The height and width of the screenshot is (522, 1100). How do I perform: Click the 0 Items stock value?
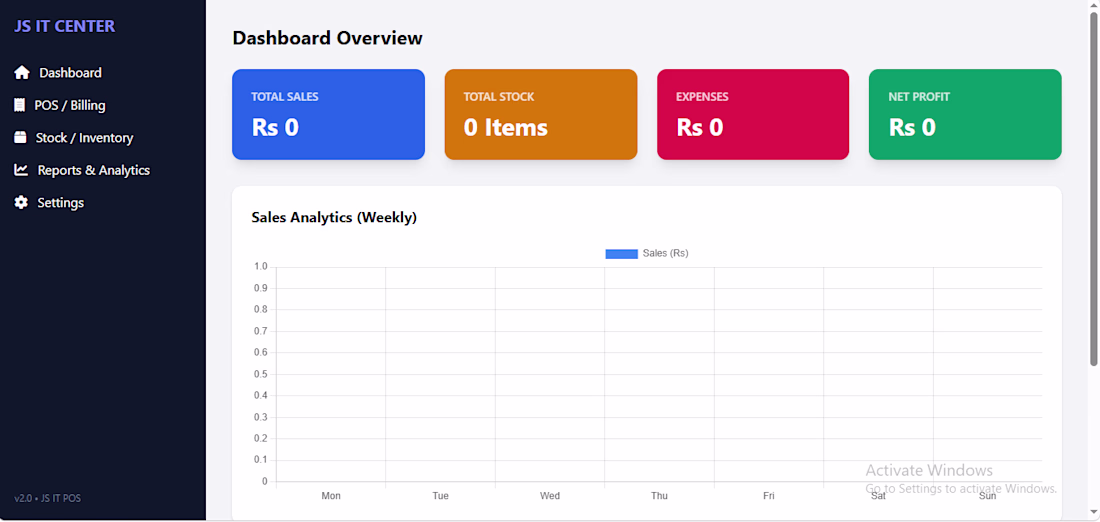506,127
